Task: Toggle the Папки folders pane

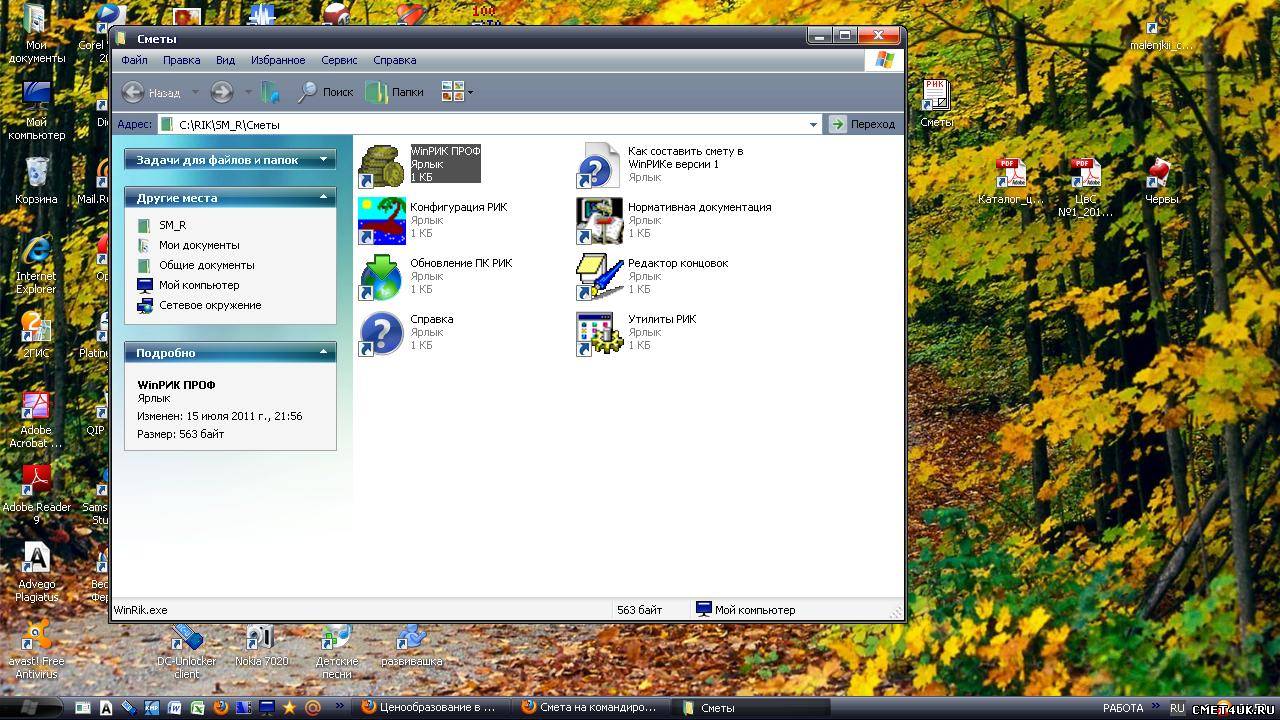Action: click(x=395, y=92)
